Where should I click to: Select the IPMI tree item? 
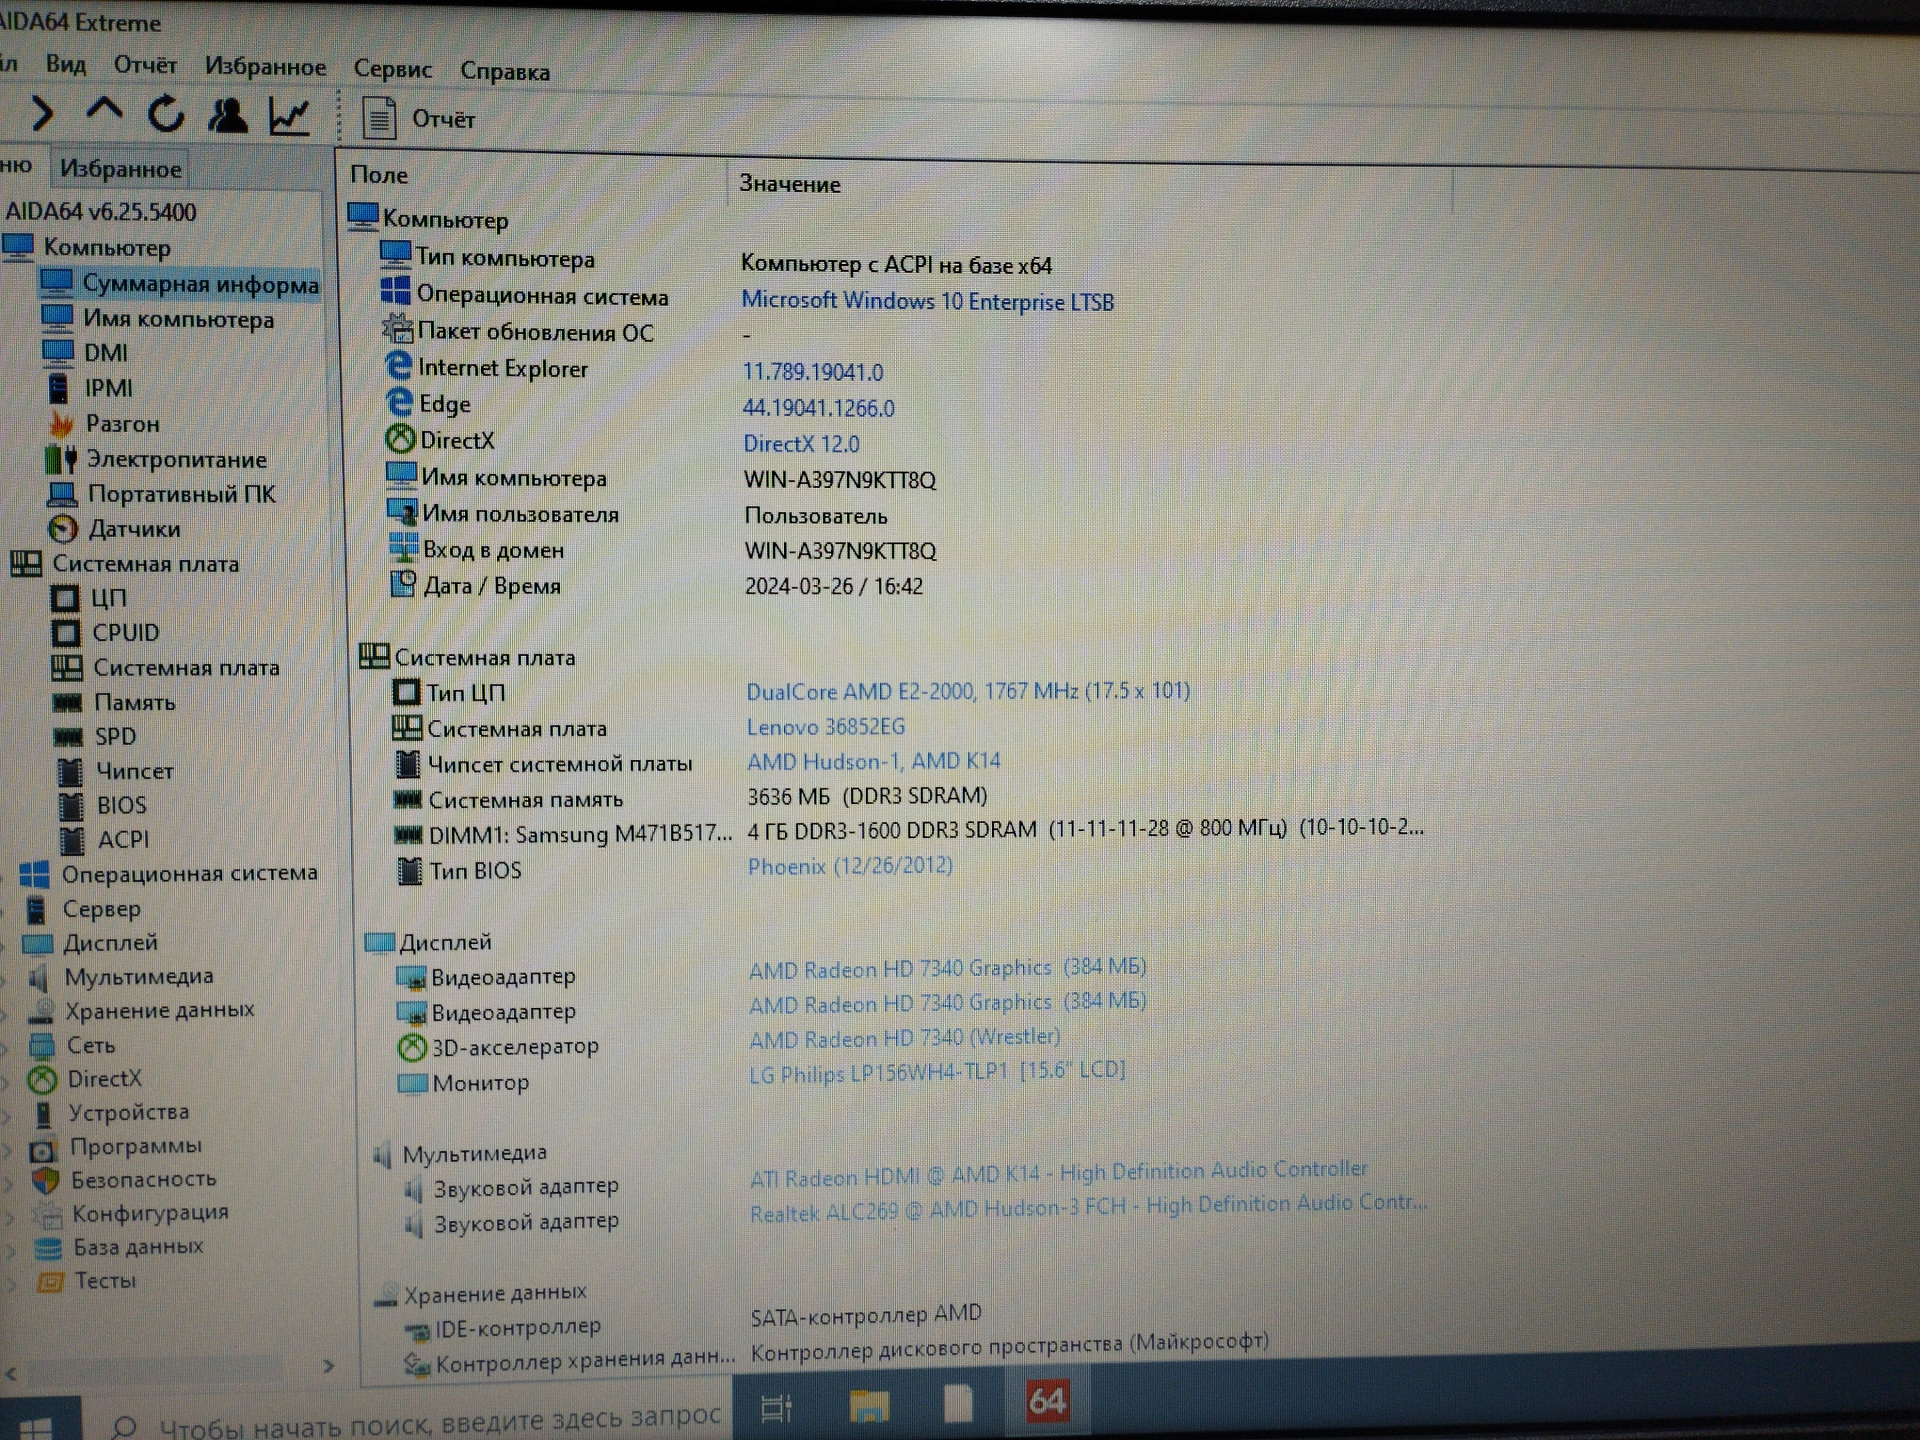point(108,388)
